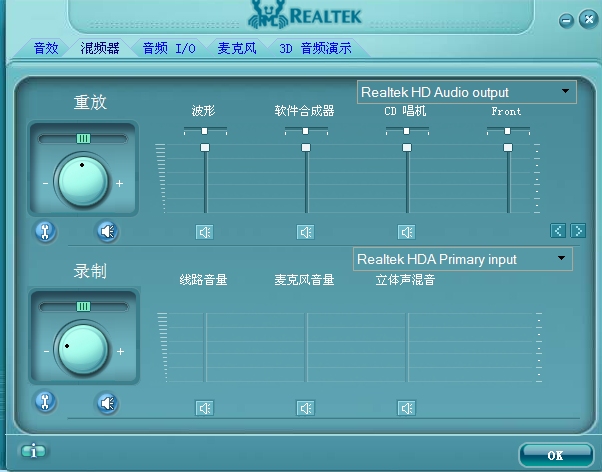The height and width of the screenshot is (472, 602).
Task: Open the 3D 音频演示 tab
Action: click(x=314, y=48)
